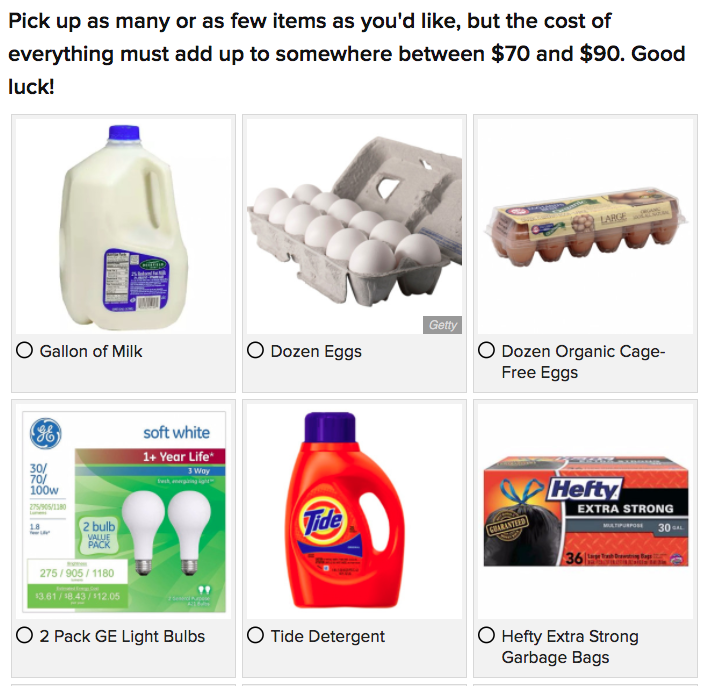Pick the Tide Detergent radio button
The width and height of the screenshot is (711, 686).
click(255, 636)
